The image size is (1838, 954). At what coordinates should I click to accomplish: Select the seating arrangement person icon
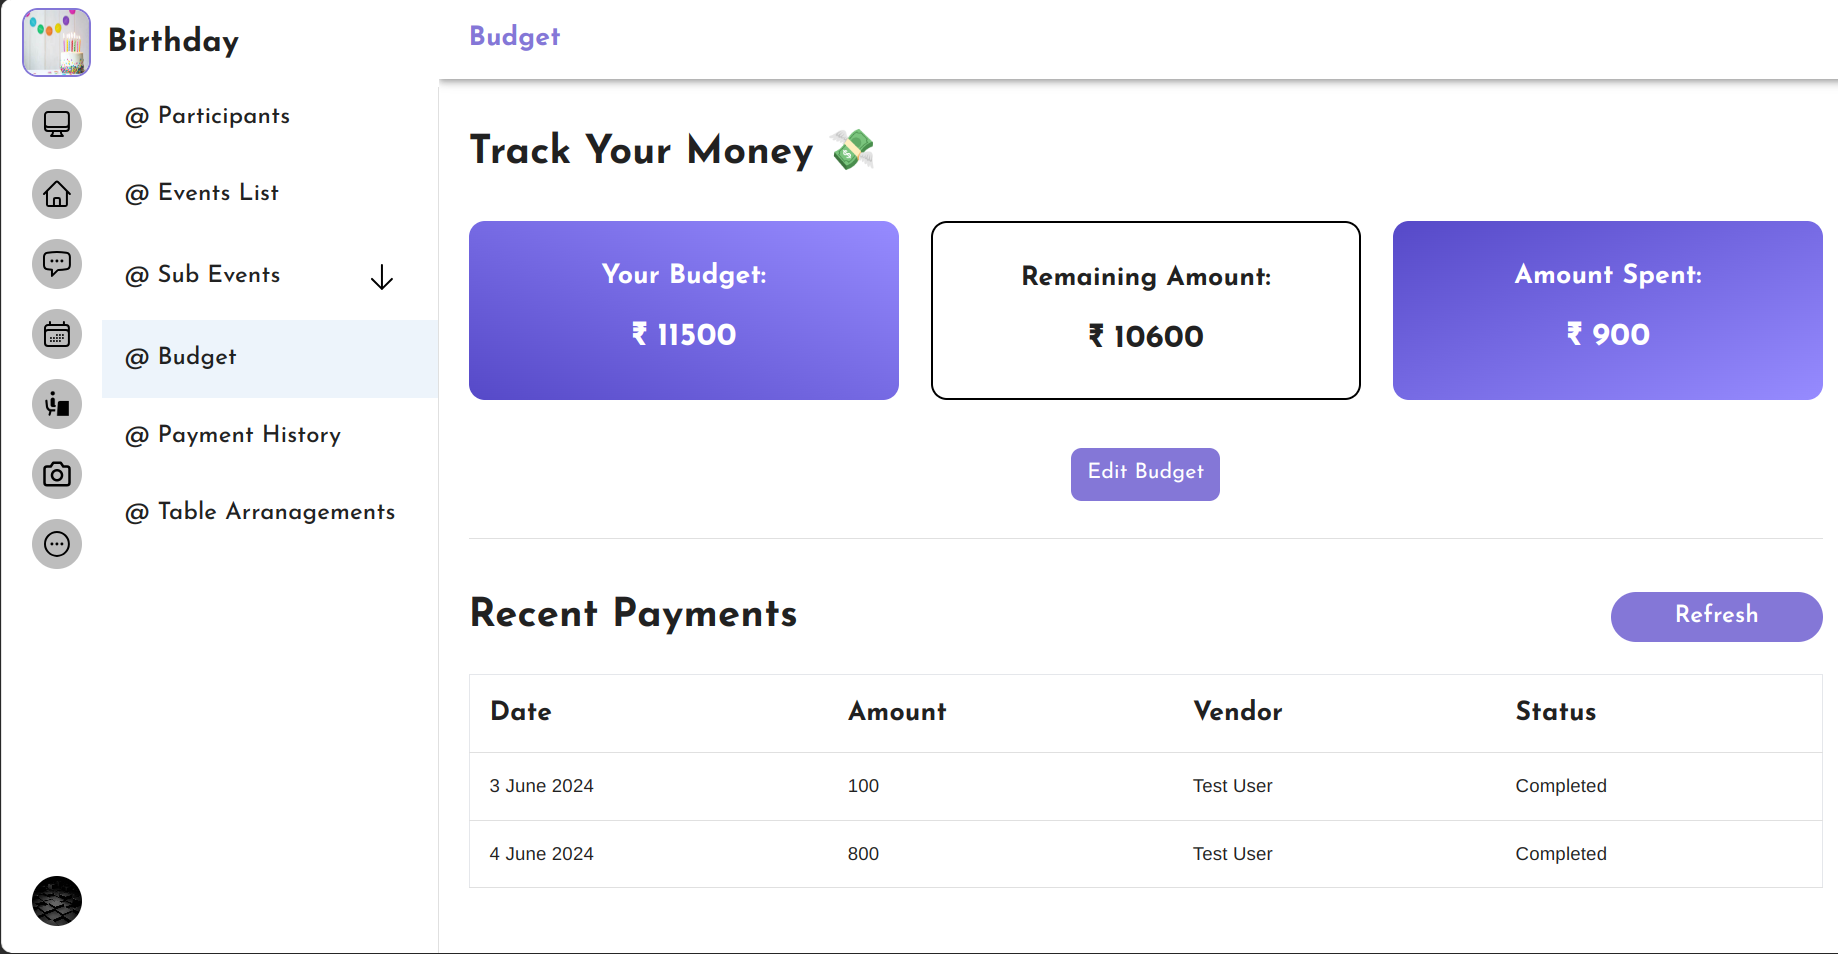[57, 404]
